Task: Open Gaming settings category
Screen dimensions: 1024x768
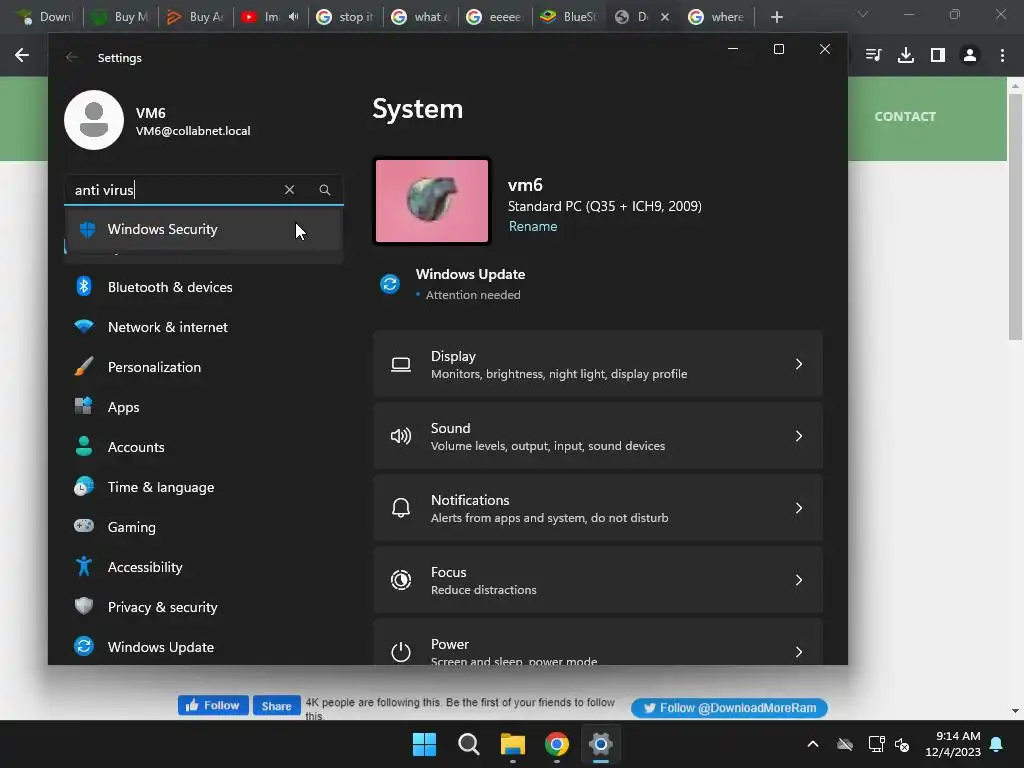Action: pyautogui.click(x=204, y=527)
